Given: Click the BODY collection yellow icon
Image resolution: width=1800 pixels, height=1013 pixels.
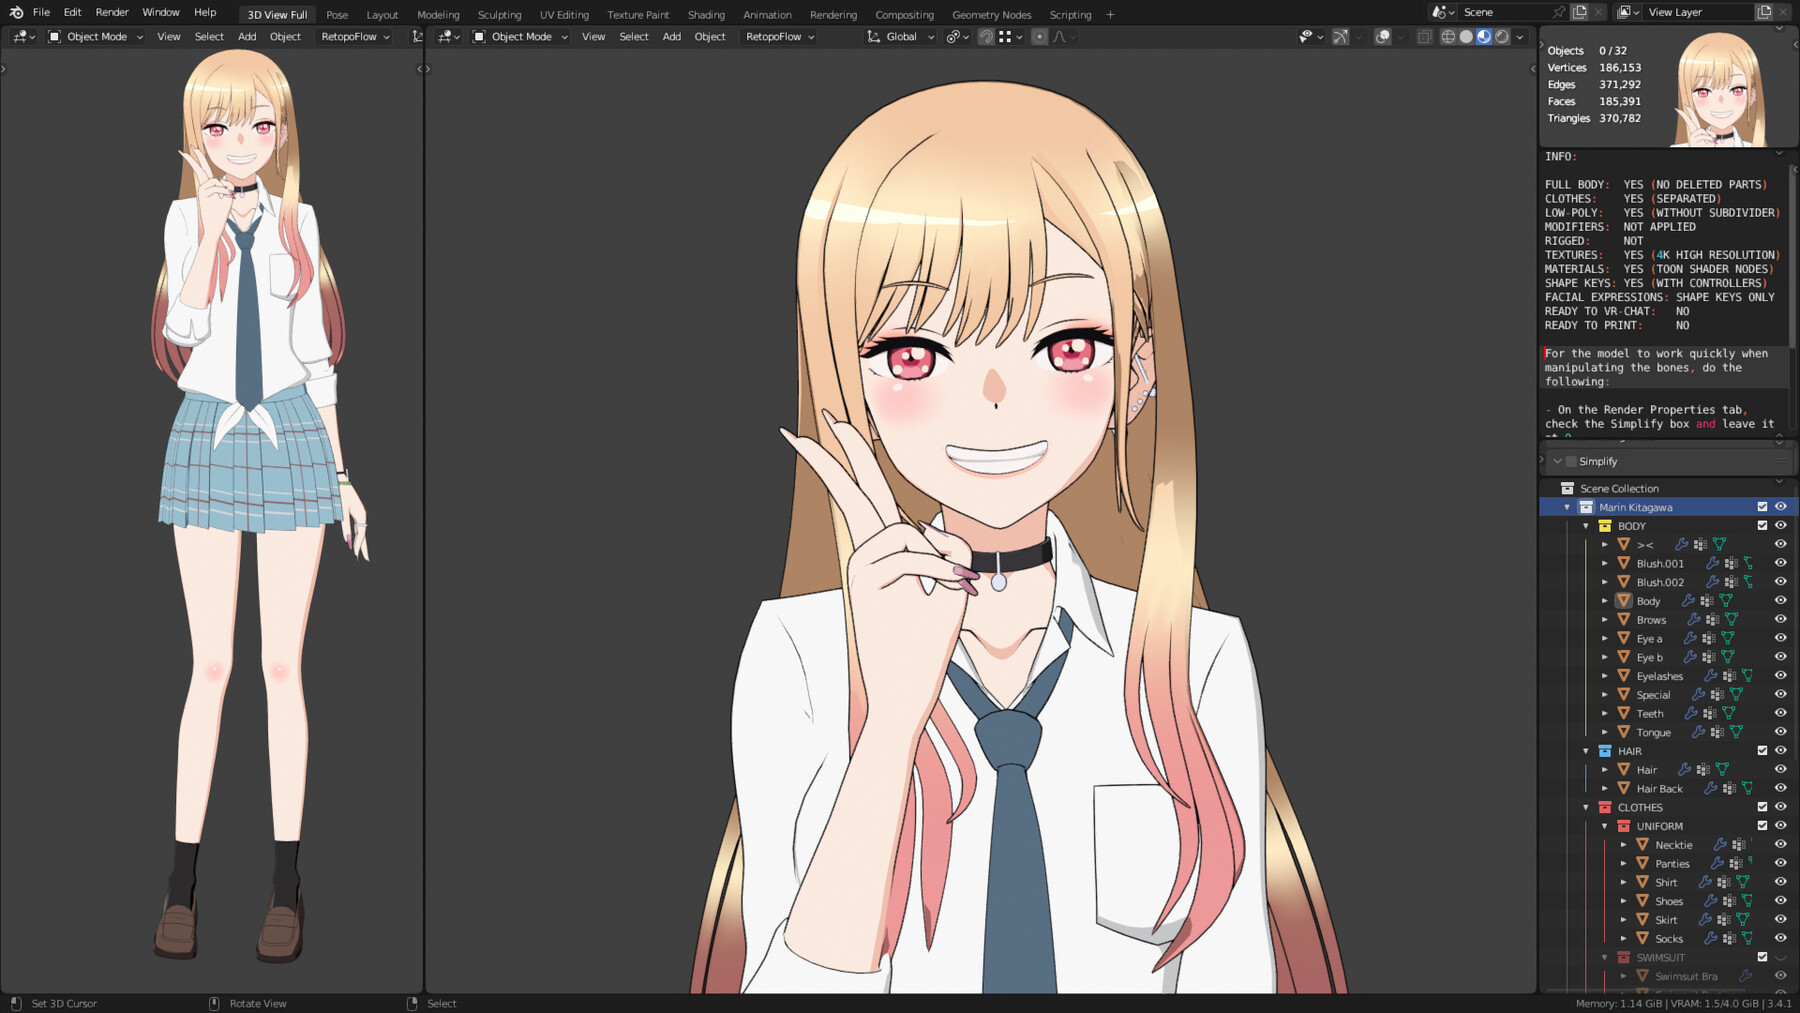Looking at the screenshot, I should pyautogui.click(x=1605, y=526).
